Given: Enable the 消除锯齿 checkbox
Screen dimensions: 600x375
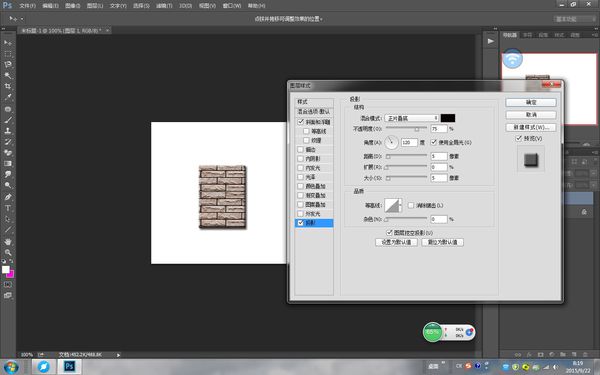Looking at the screenshot, I should (411, 205).
